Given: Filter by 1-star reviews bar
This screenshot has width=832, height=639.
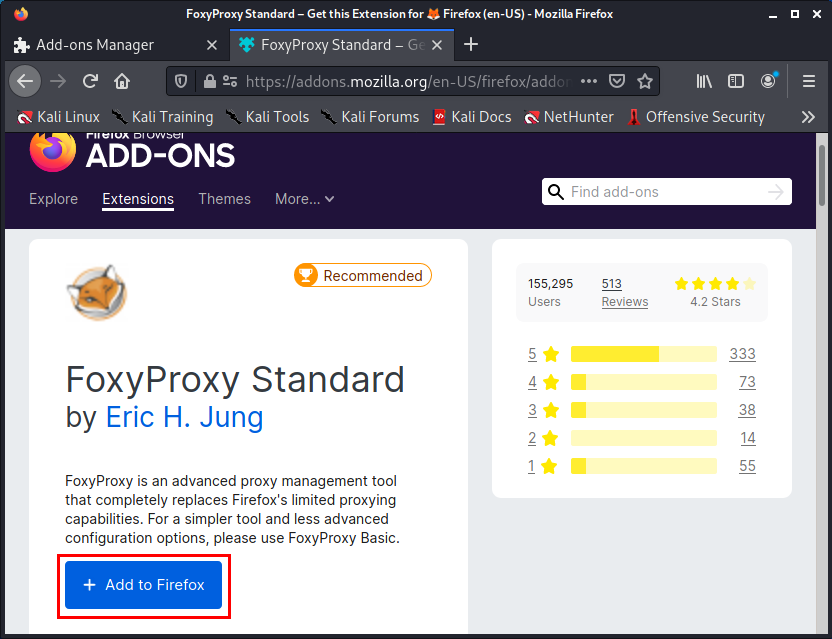Looking at the screenshot, I should coord(644,466).
